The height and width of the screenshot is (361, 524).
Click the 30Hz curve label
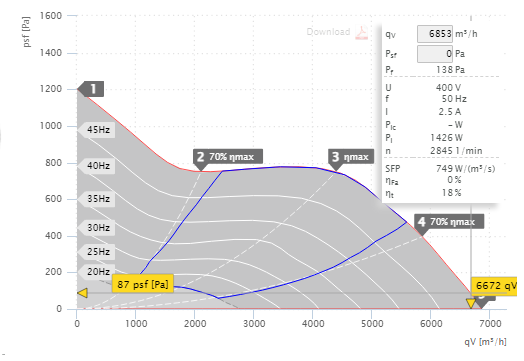[97, 228]
